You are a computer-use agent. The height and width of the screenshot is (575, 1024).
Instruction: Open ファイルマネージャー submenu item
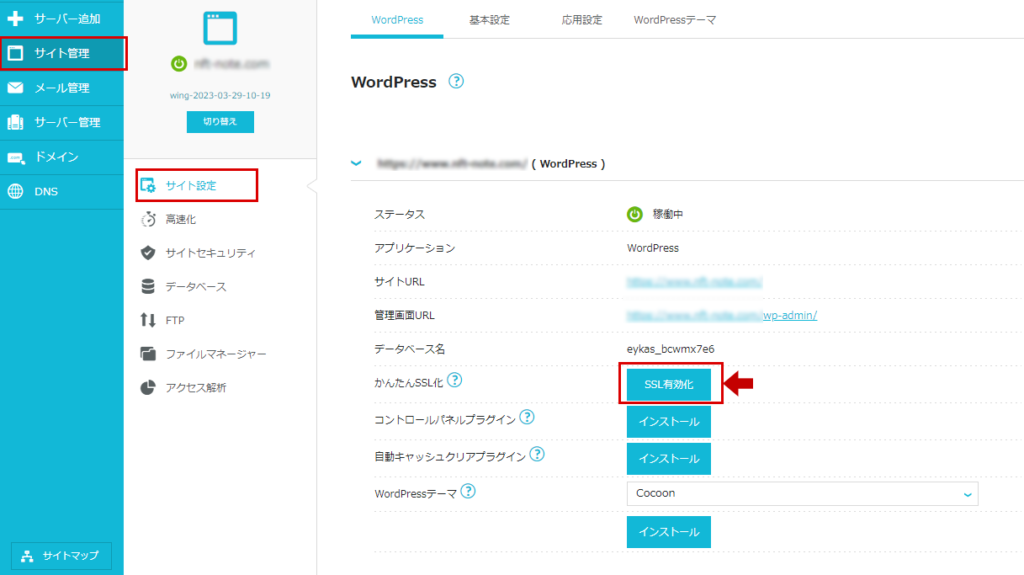point(216,354)
